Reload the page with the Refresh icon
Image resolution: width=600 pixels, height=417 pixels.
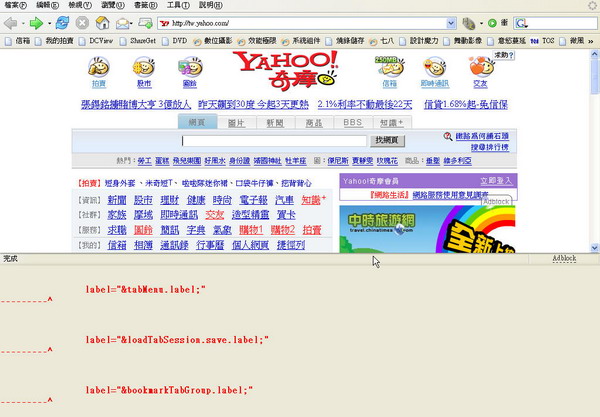coord(62,23)
